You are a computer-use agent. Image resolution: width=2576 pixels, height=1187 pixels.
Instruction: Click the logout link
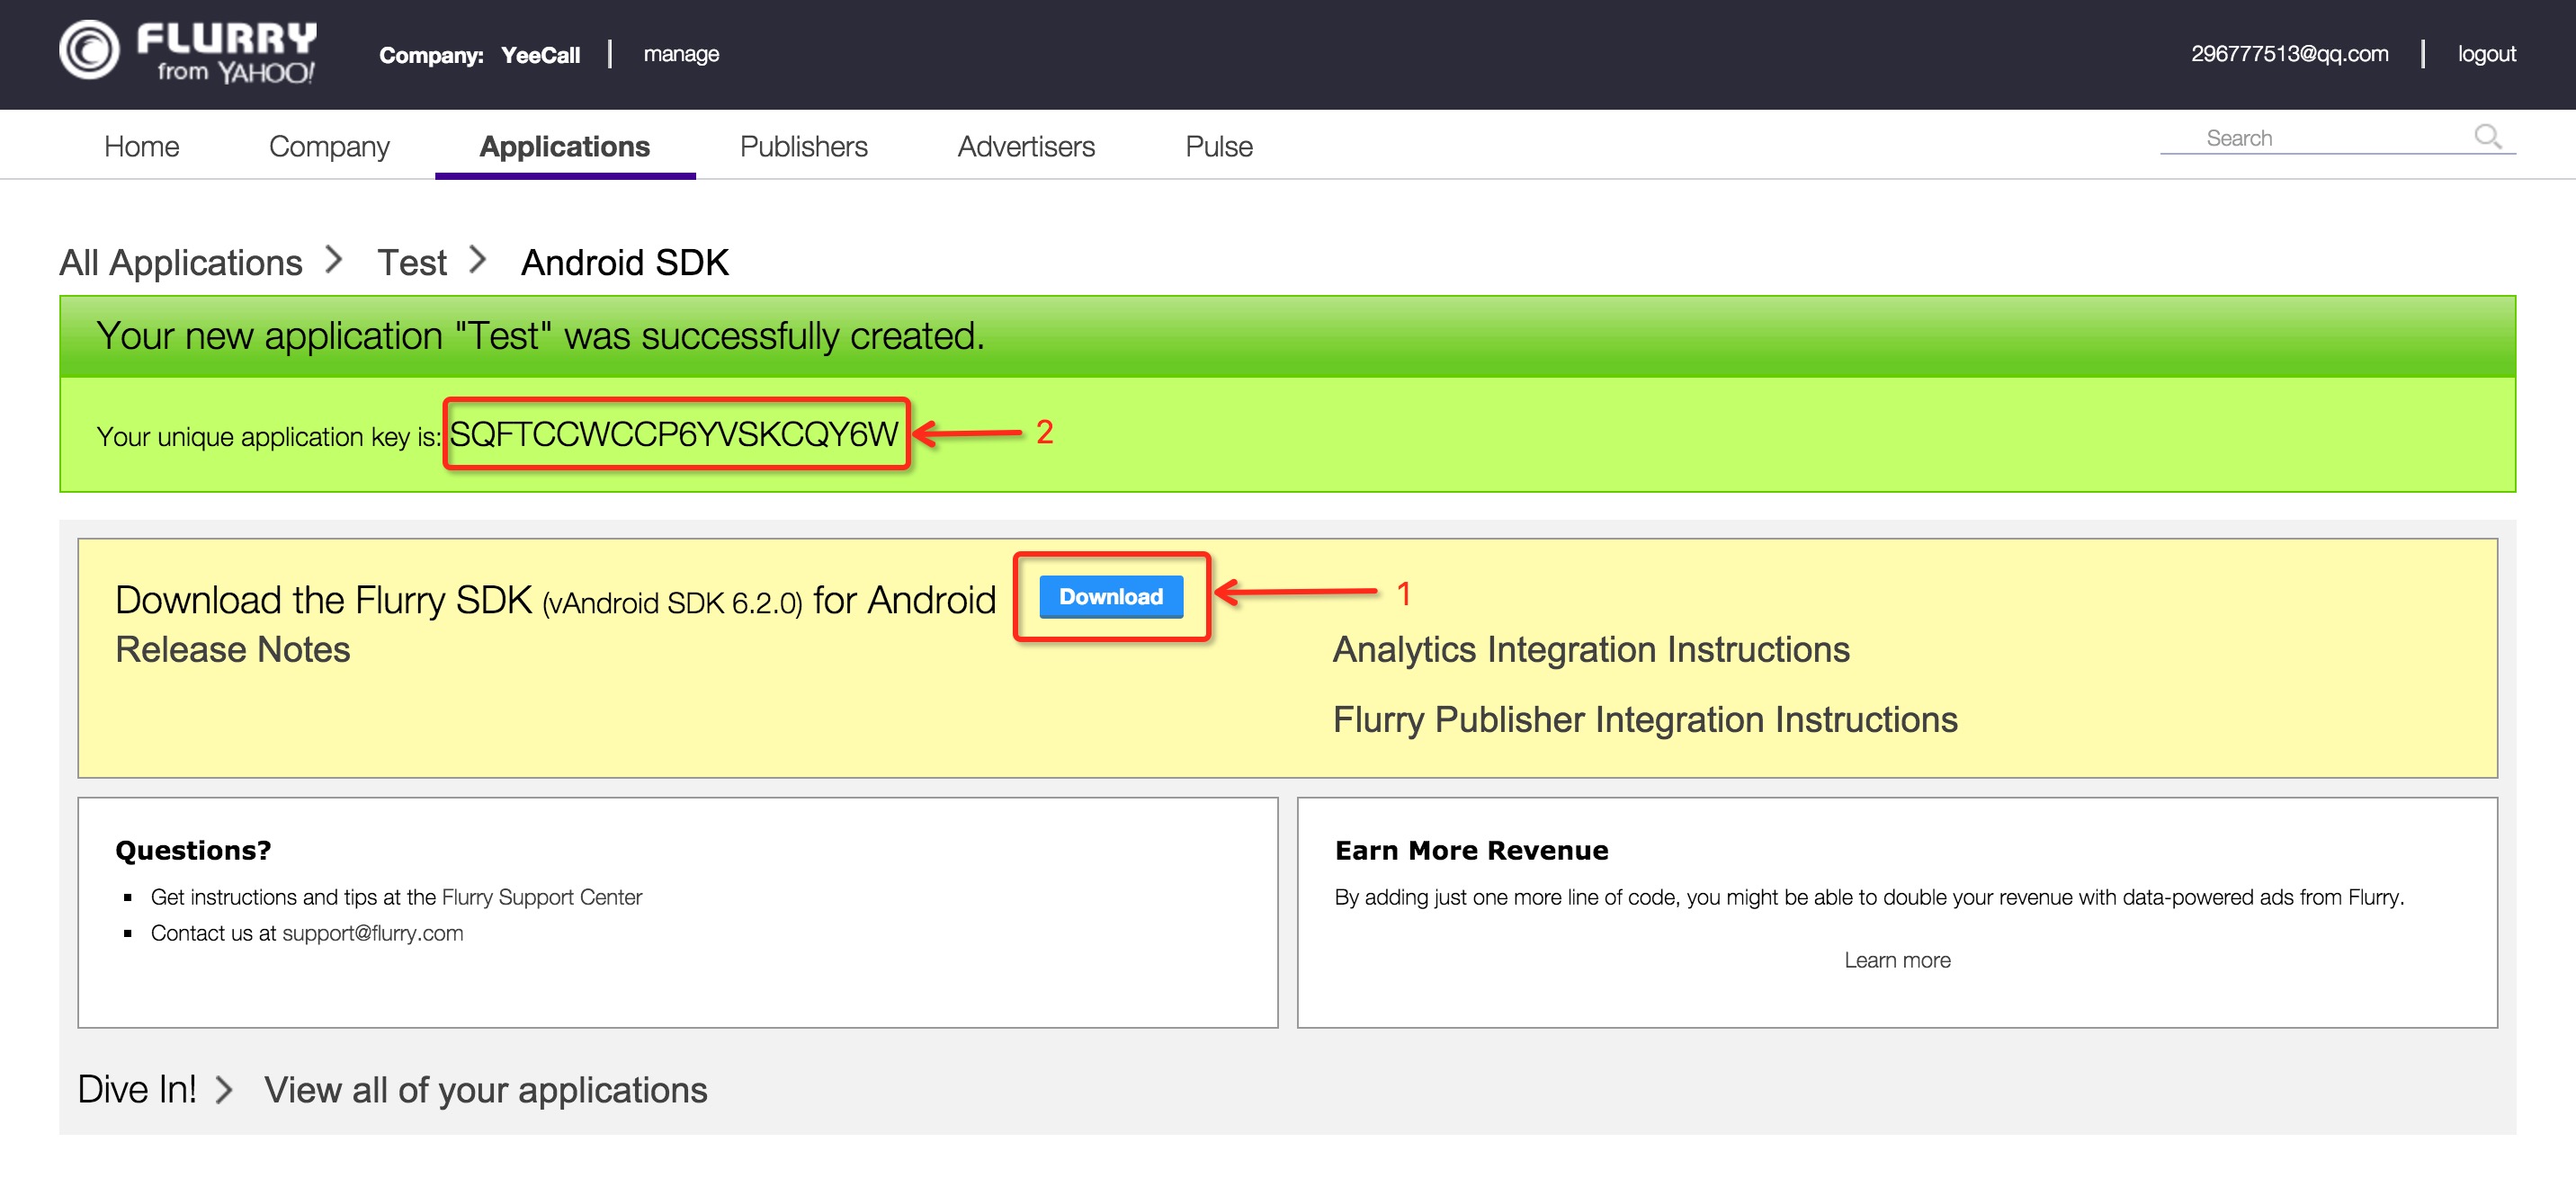[x=2486, y=54]
